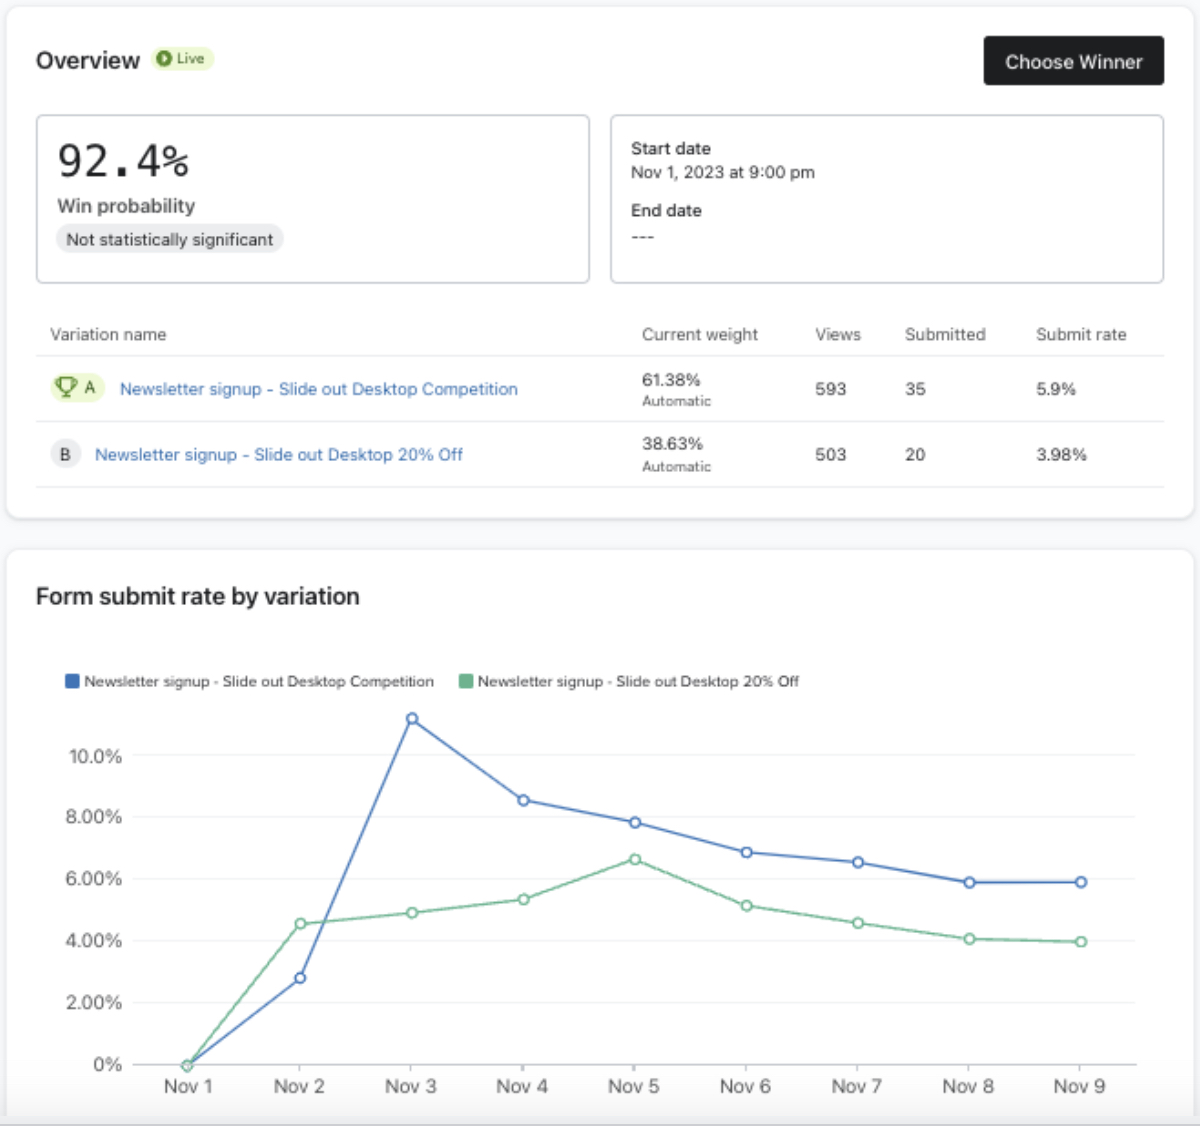Expand the Automatic weight option for Variation B
This screenshot has height=1126, width=1200.
677,466
